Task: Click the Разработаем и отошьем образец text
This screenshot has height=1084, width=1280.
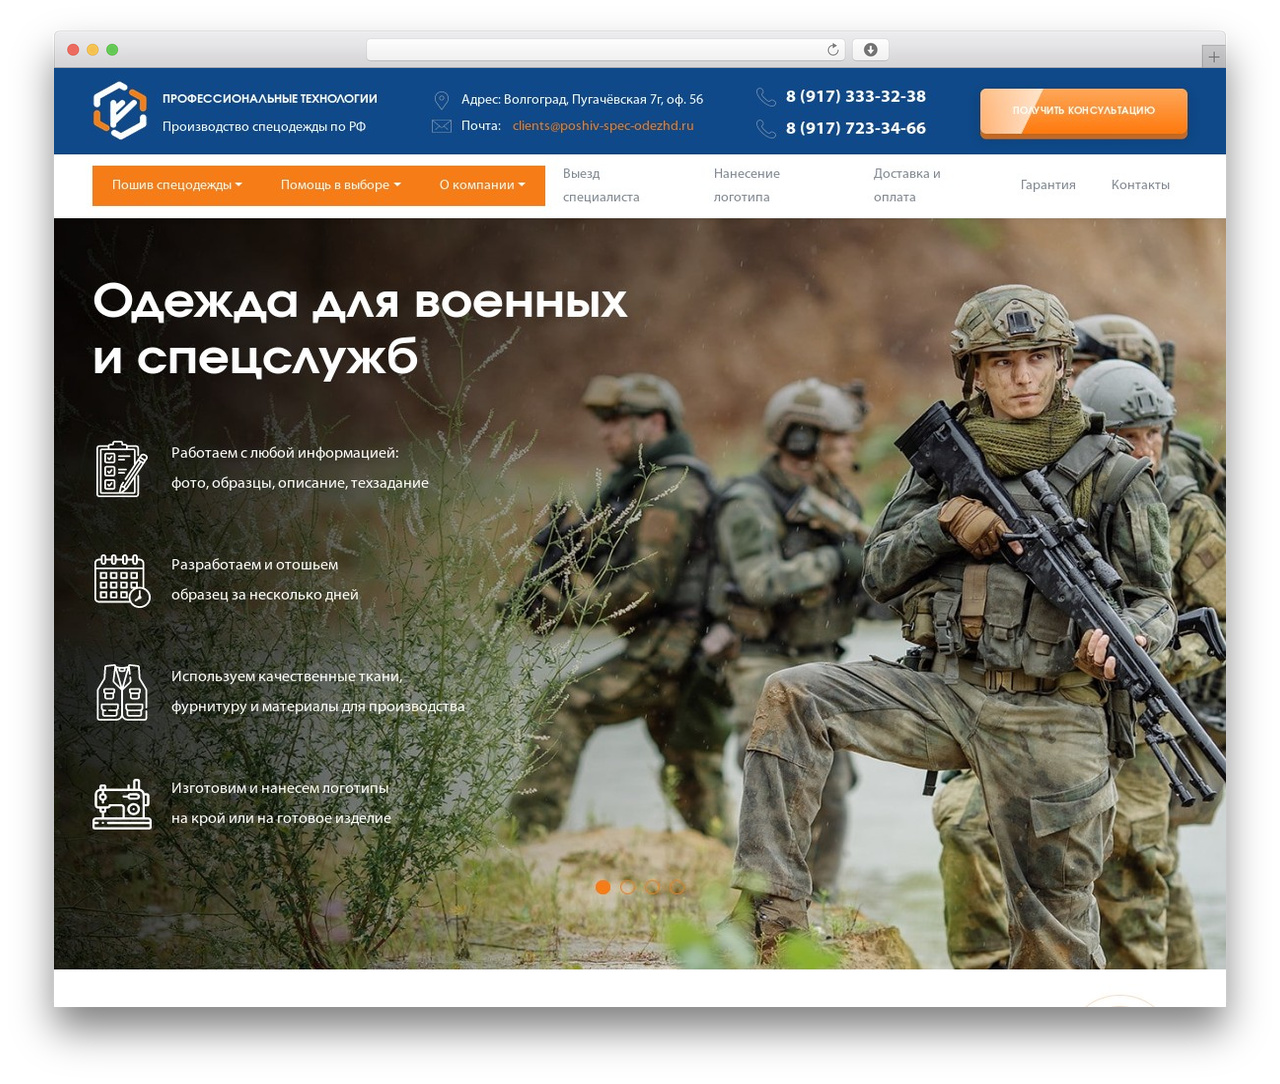Action: 265,580
